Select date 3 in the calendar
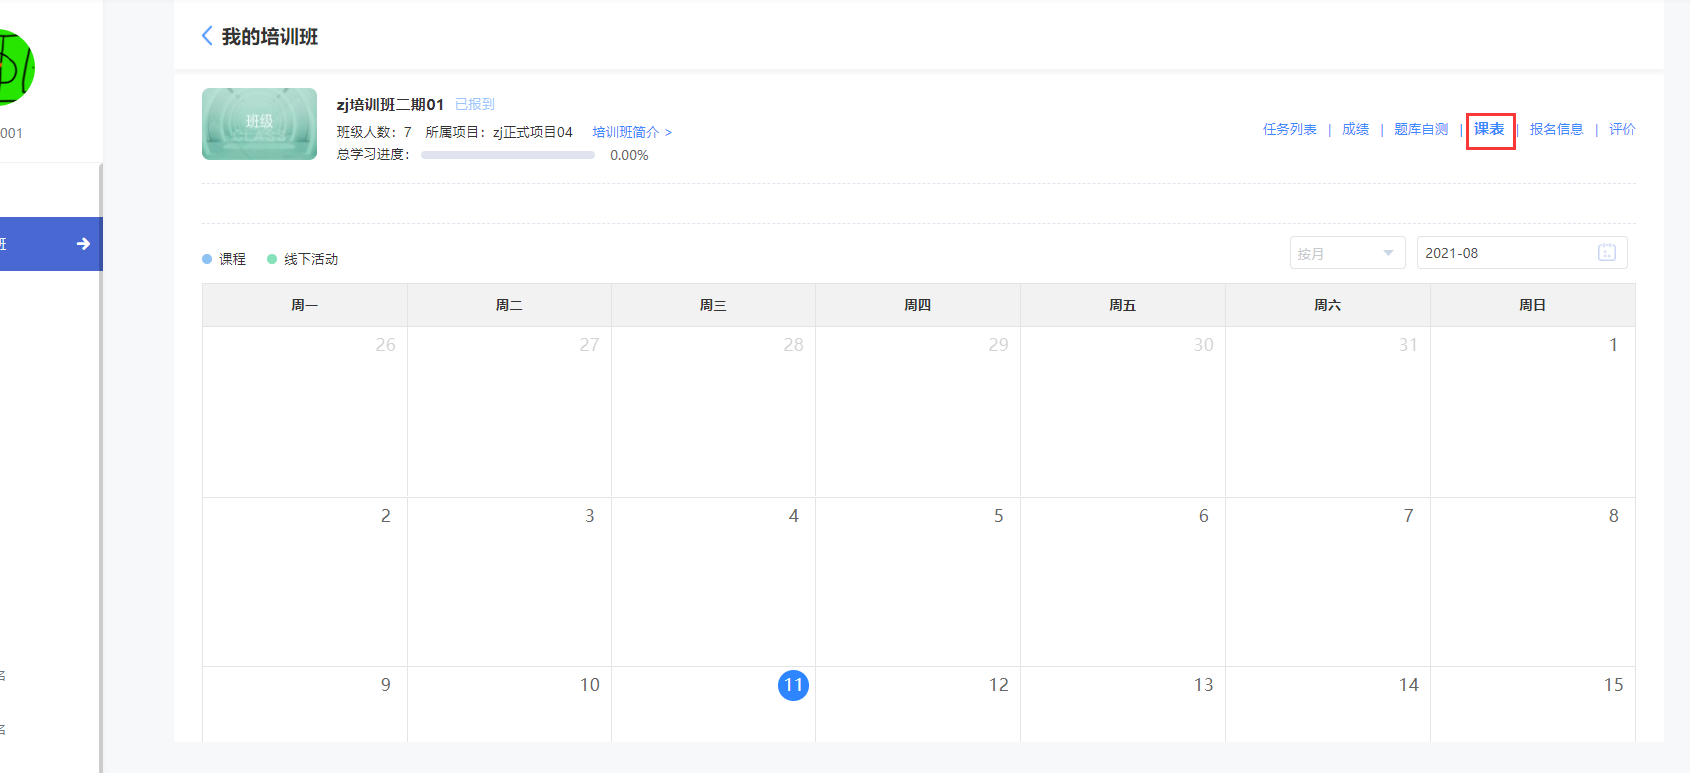This screenshot has width=1690, height=773. [590, 516]
